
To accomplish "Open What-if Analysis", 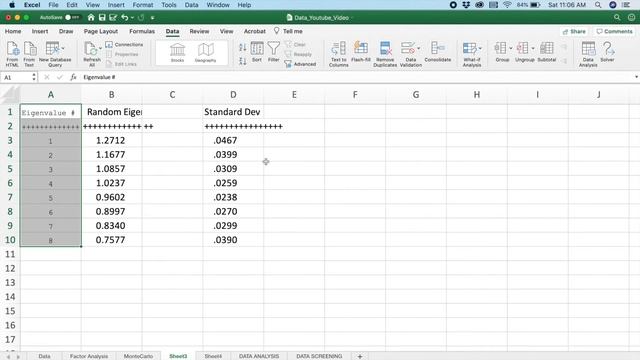I will [x=471, y=53].
